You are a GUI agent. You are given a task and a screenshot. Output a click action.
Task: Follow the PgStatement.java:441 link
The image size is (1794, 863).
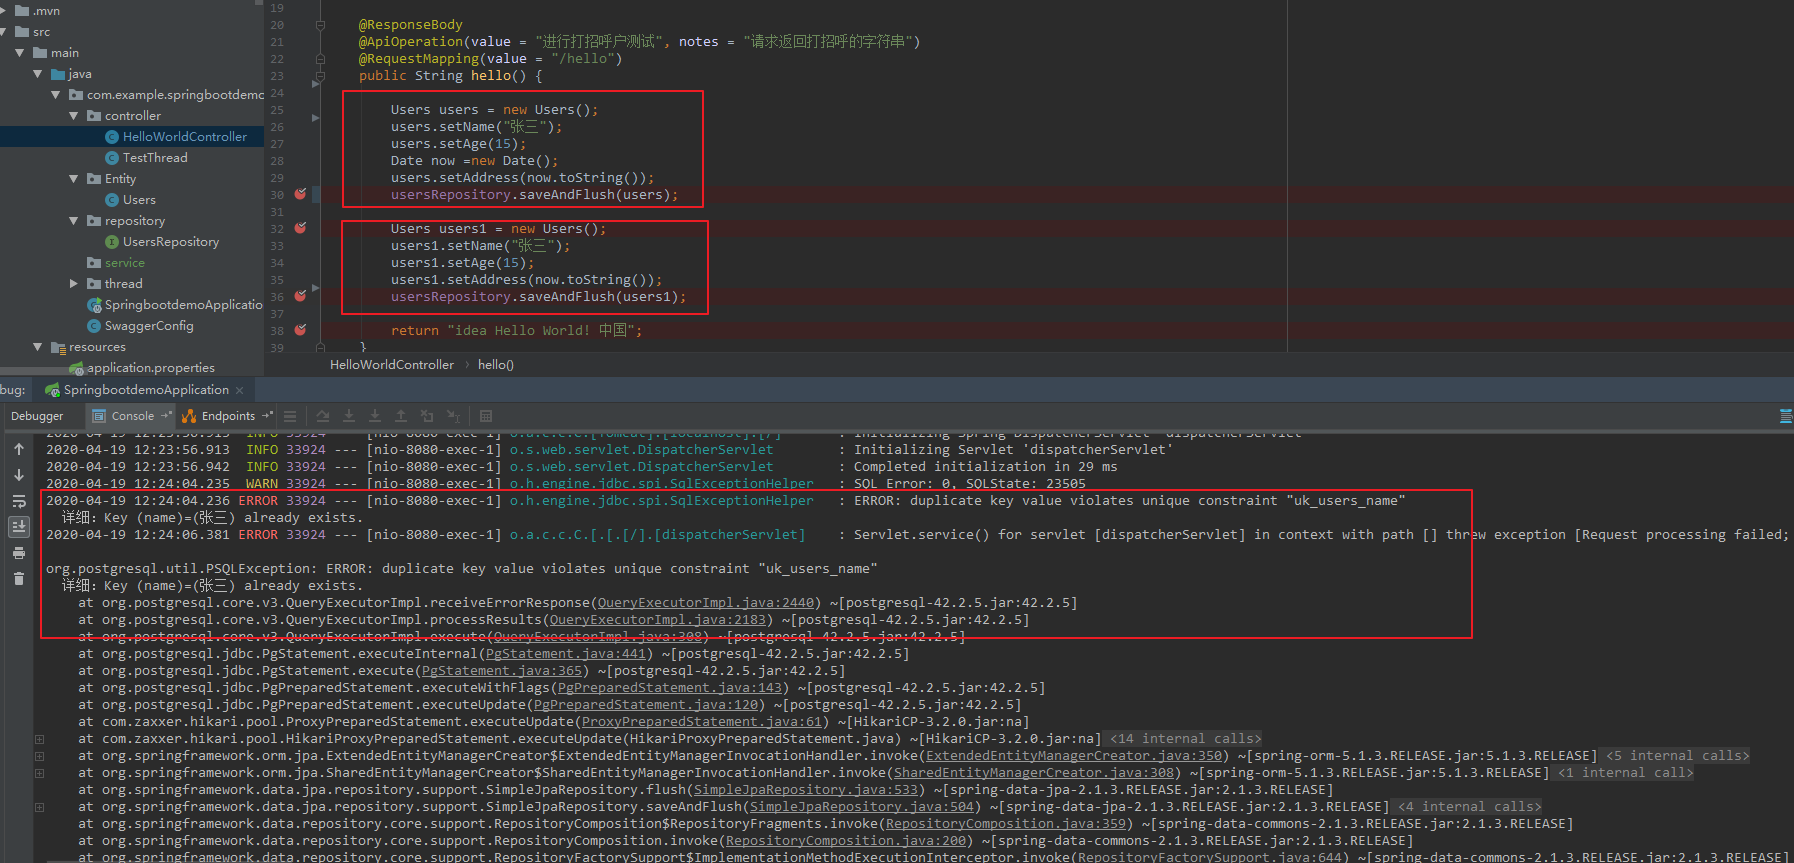(x=566, y=654)
